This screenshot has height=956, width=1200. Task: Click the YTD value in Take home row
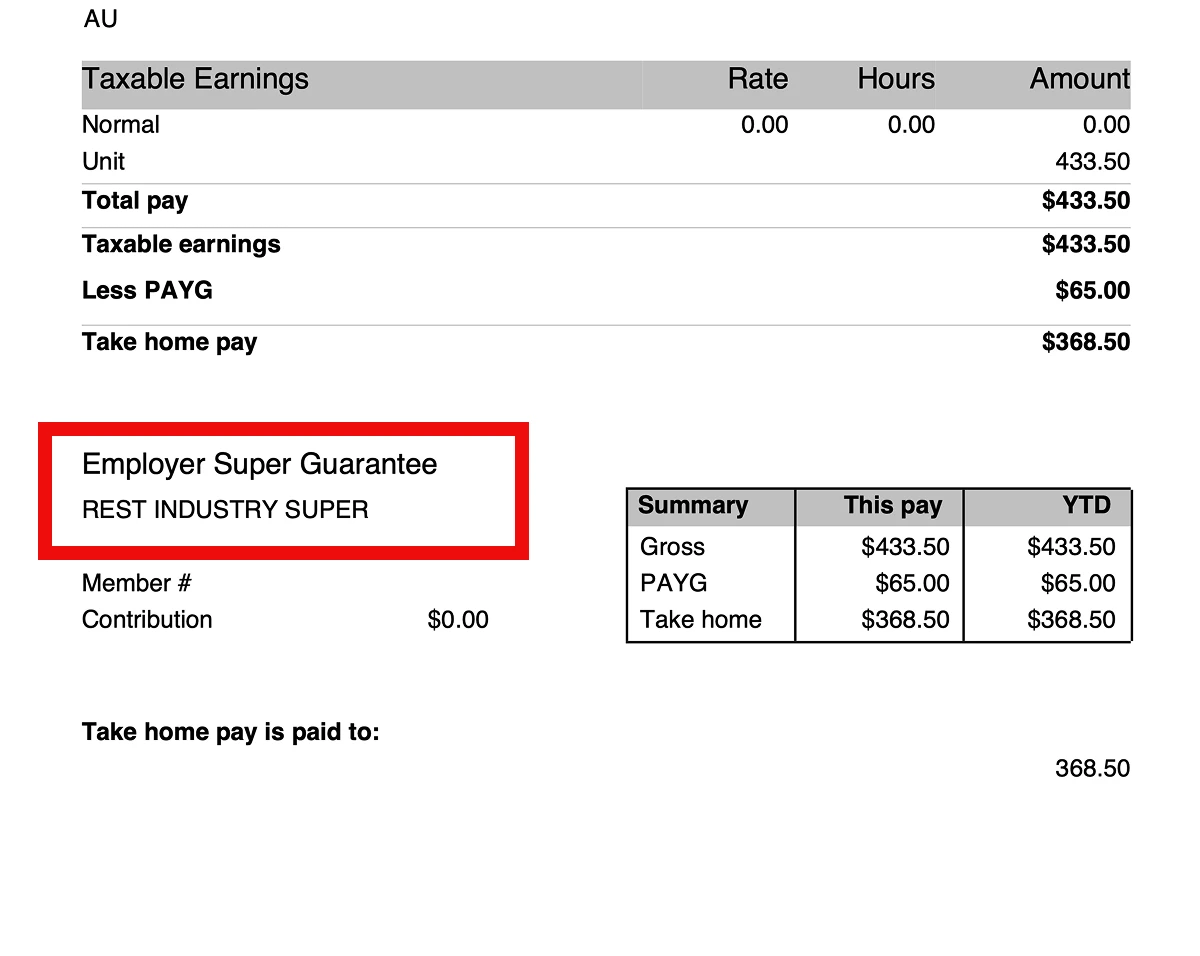tap(1071, 620)
